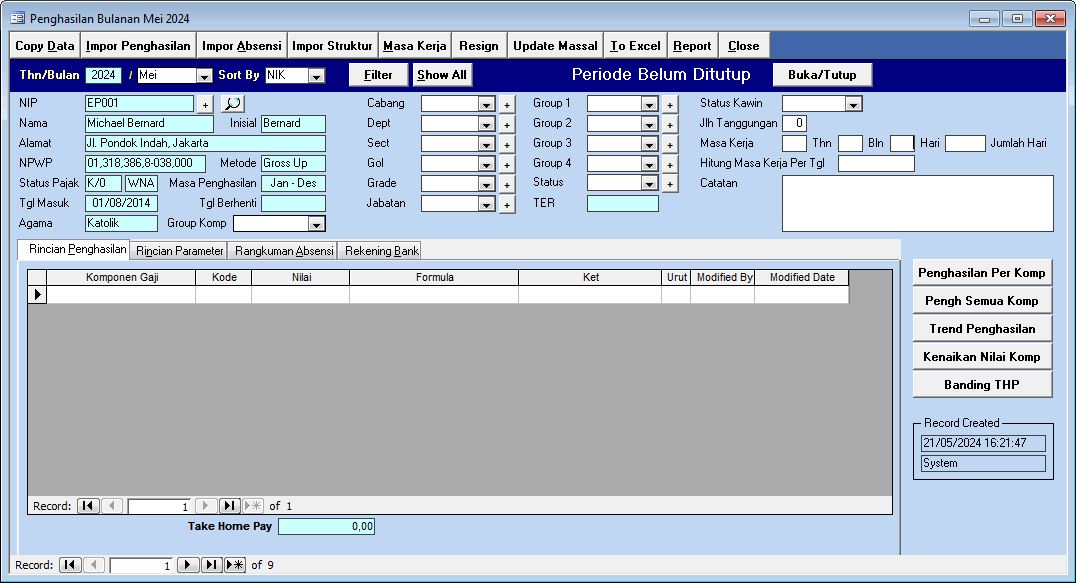Open the Rekening Bank tab

tap(382, 251)
